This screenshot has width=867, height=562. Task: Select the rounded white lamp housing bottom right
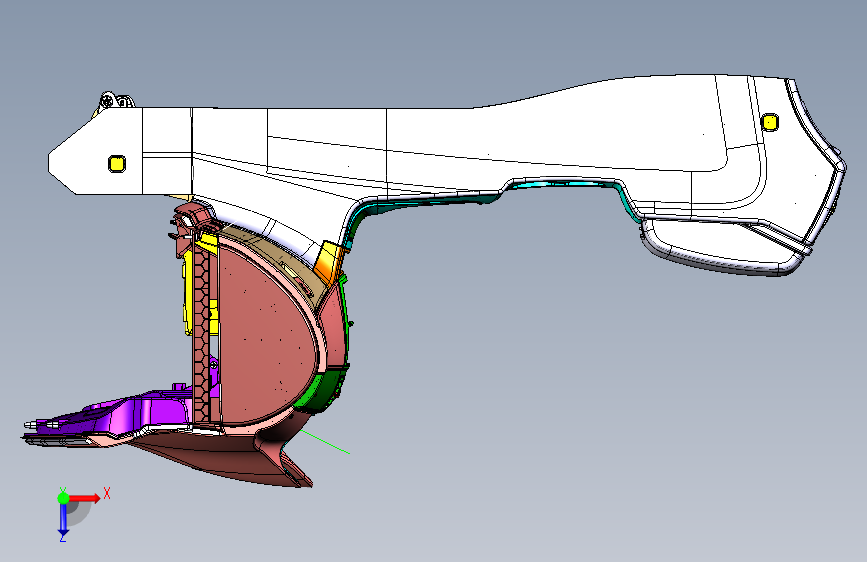click(x=722, y=248)
